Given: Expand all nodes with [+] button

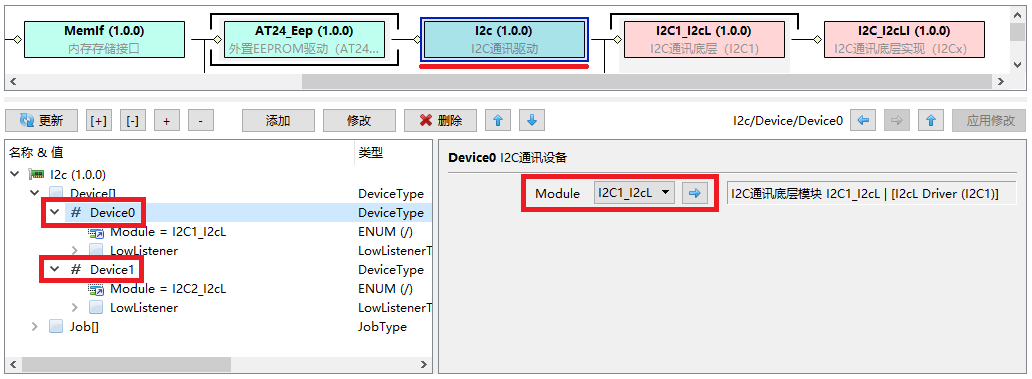Looking at the screenshot, I should pos(99,120).
